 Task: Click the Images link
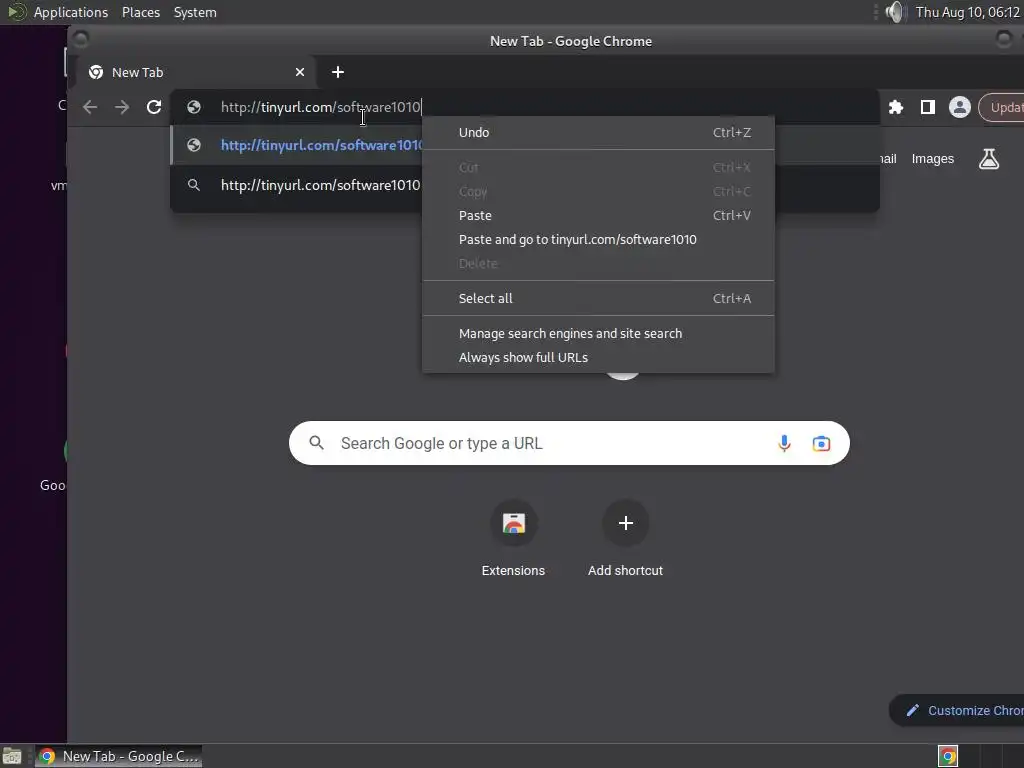933,159
